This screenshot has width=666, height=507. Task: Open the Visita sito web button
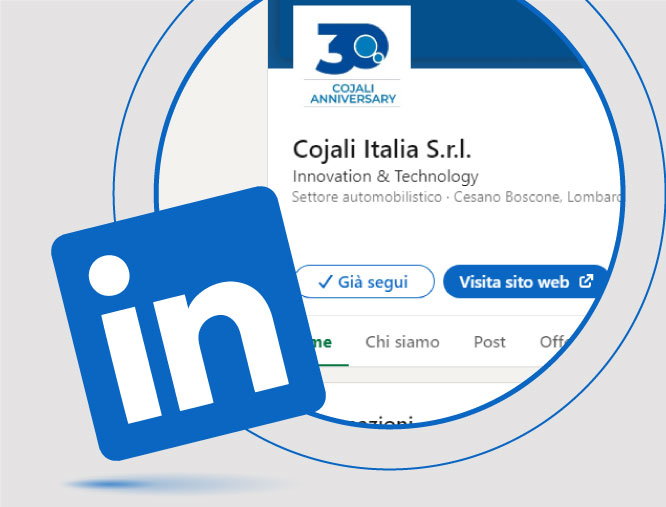[526, 282]
